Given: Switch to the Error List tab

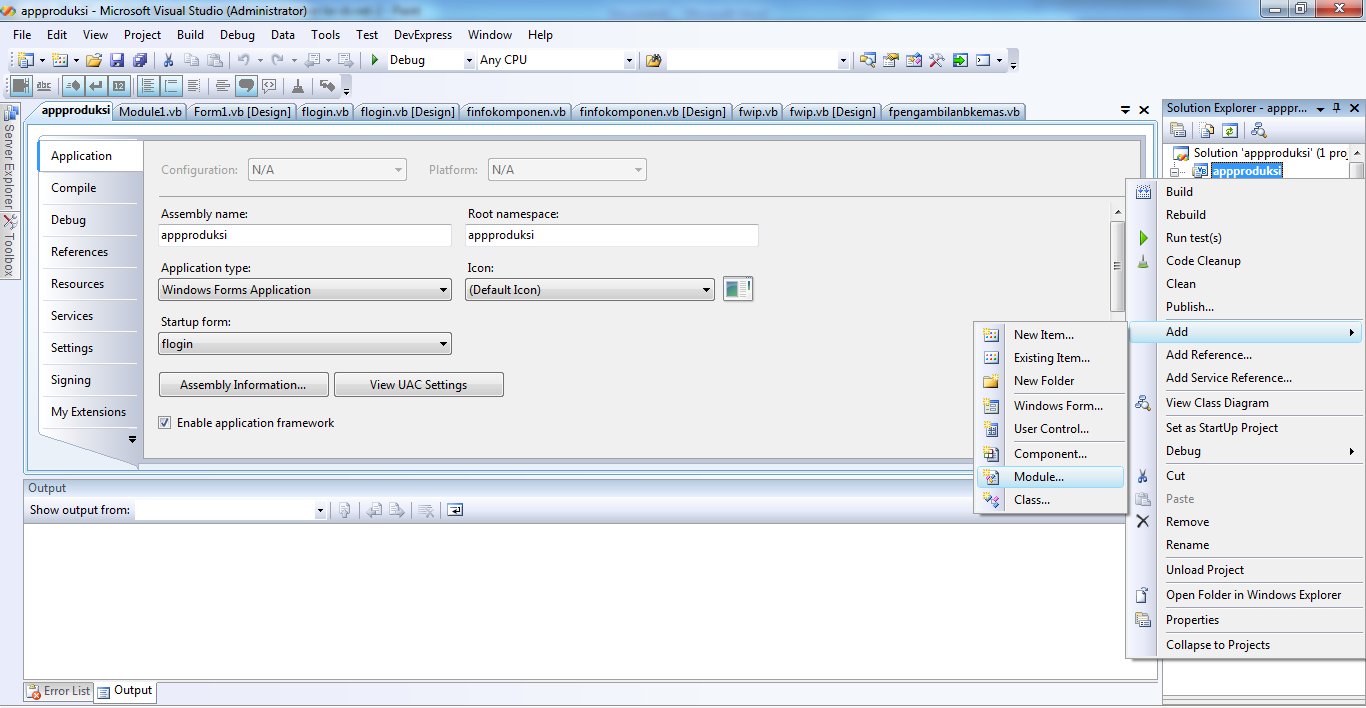Looking at the screenshot, I should point(58,691).
